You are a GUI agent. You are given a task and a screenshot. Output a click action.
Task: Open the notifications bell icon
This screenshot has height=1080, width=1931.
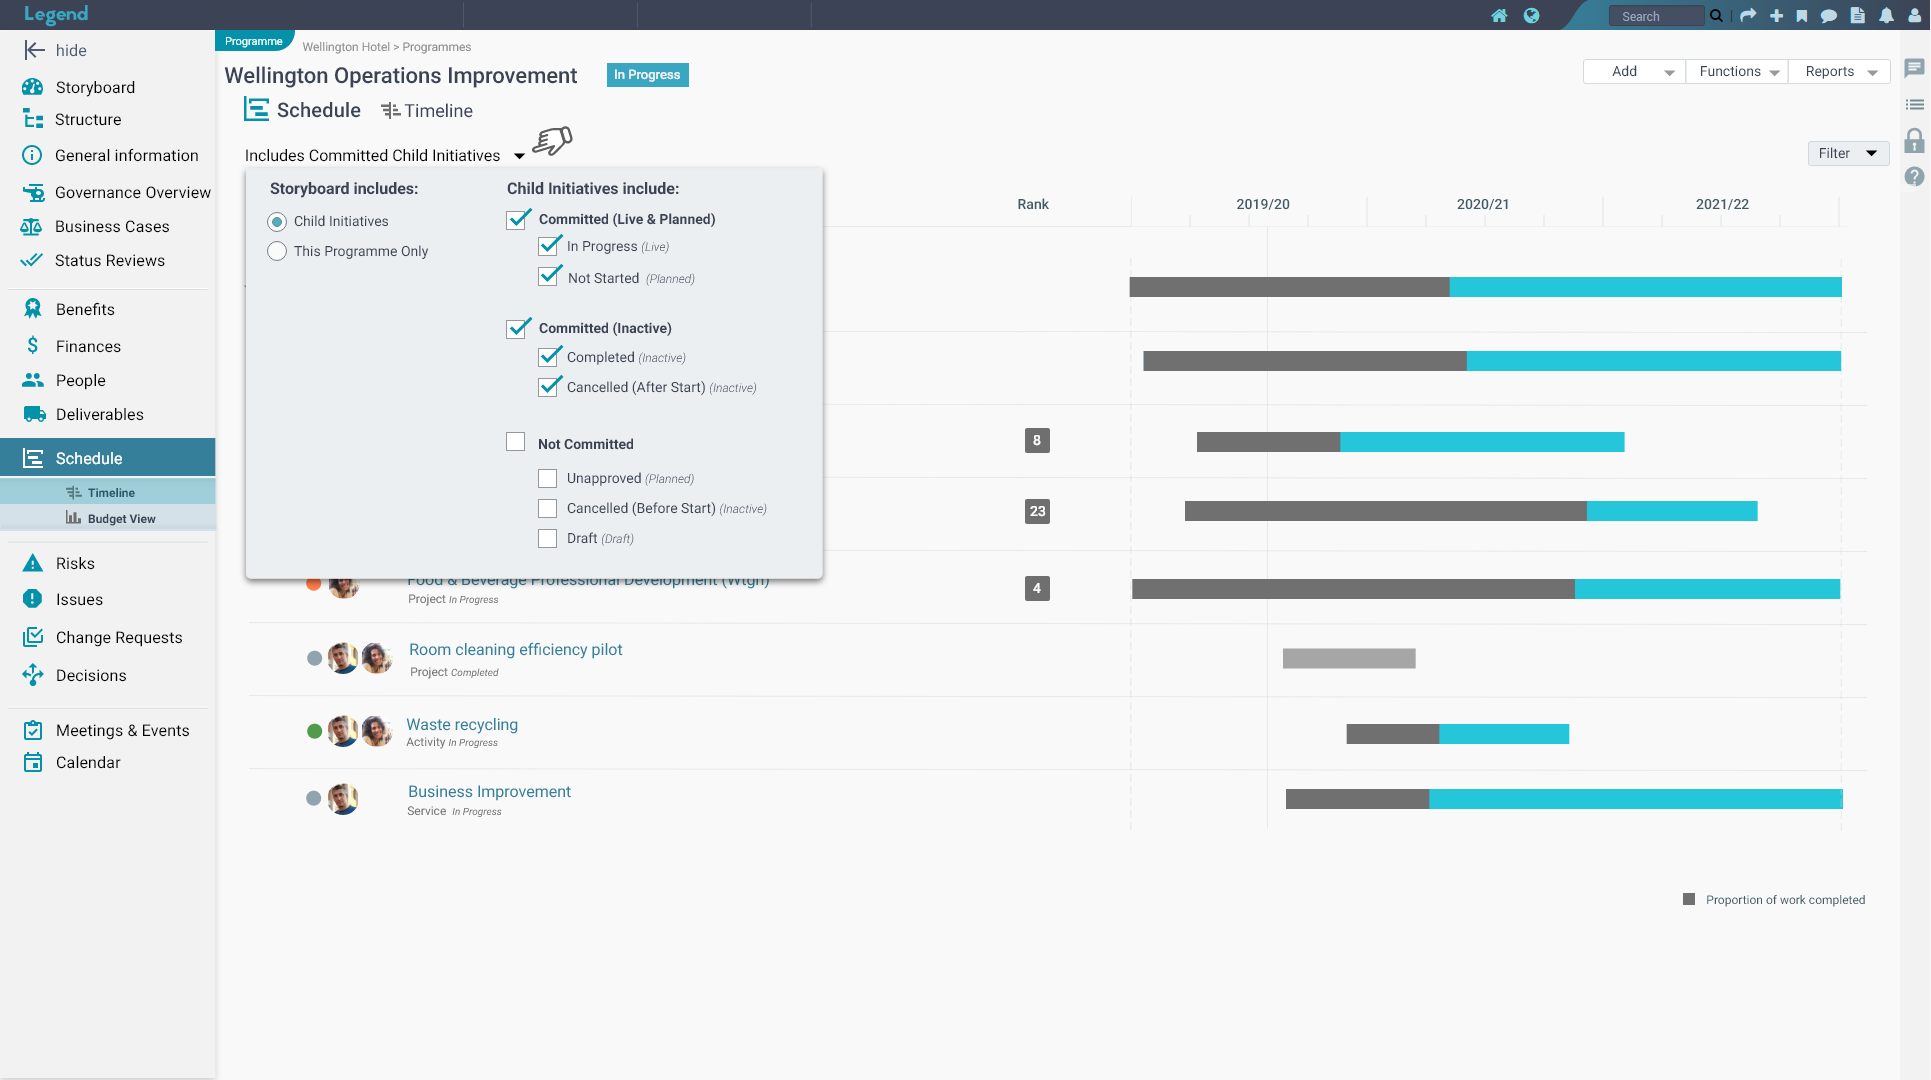pyautogui.click(x=1886, y=16)
